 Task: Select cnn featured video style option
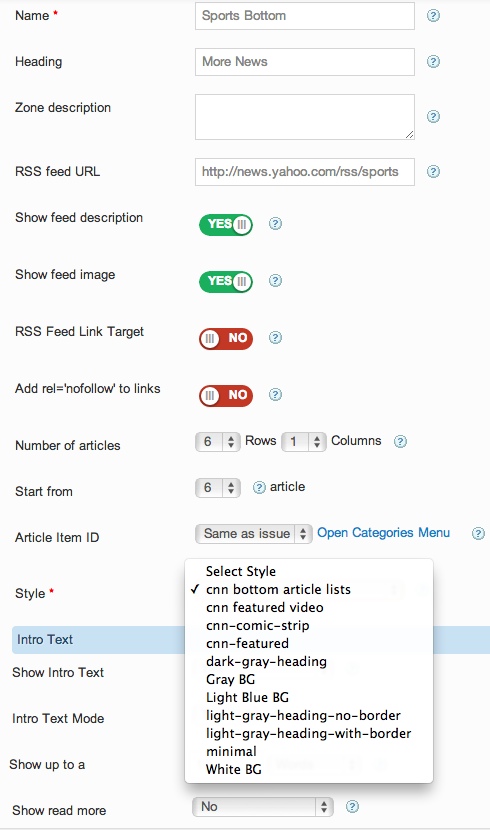coord(265,607)
